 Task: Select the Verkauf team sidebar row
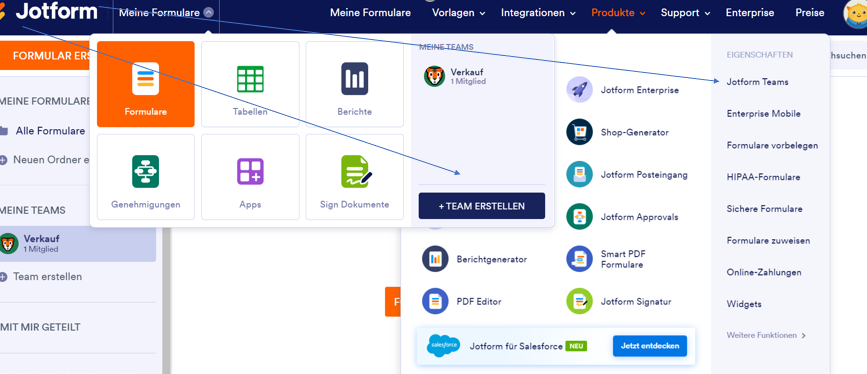78,243
